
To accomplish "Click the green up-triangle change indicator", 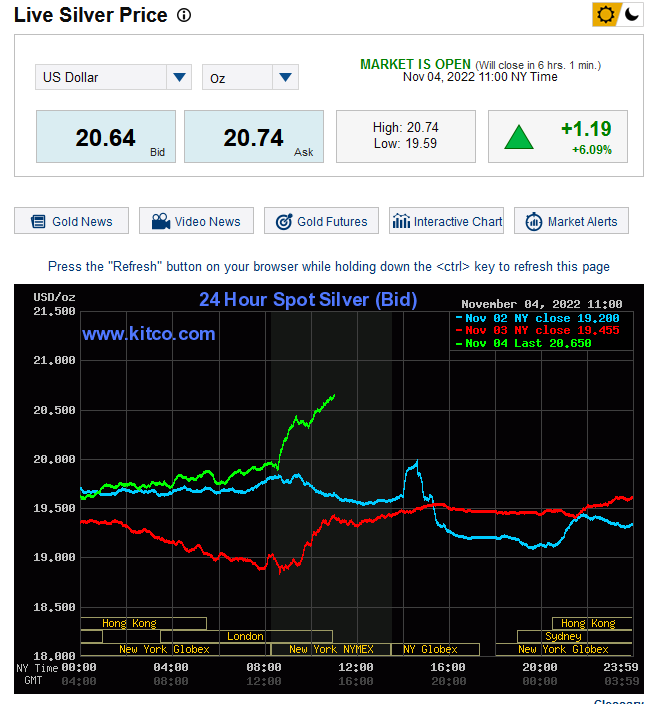I will (x=519, y=137).
